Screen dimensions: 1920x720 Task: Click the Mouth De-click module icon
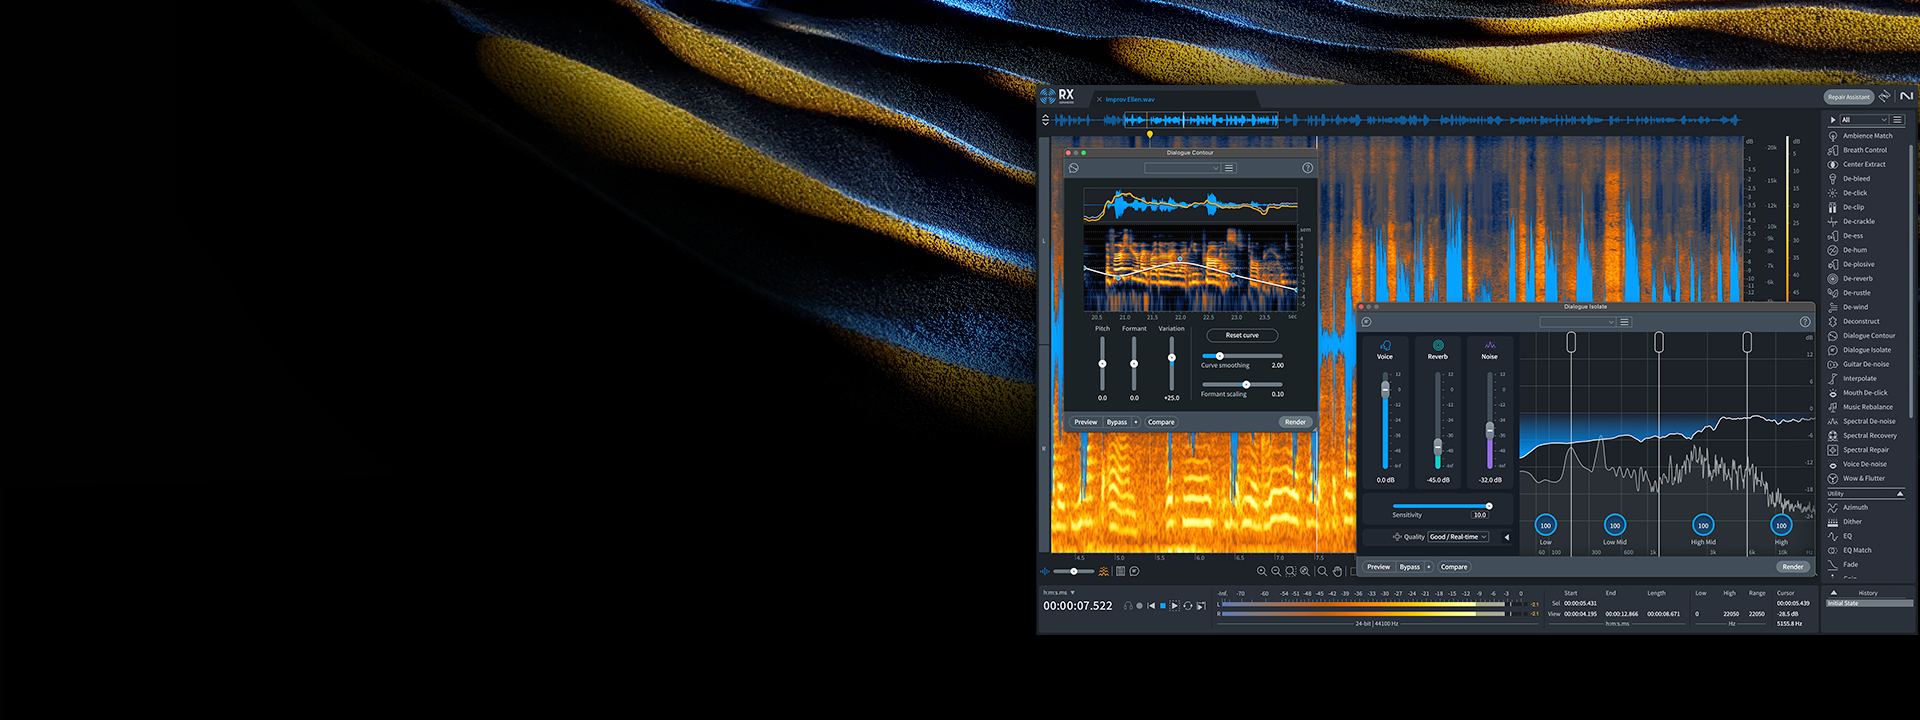(x=1833, y=393)
